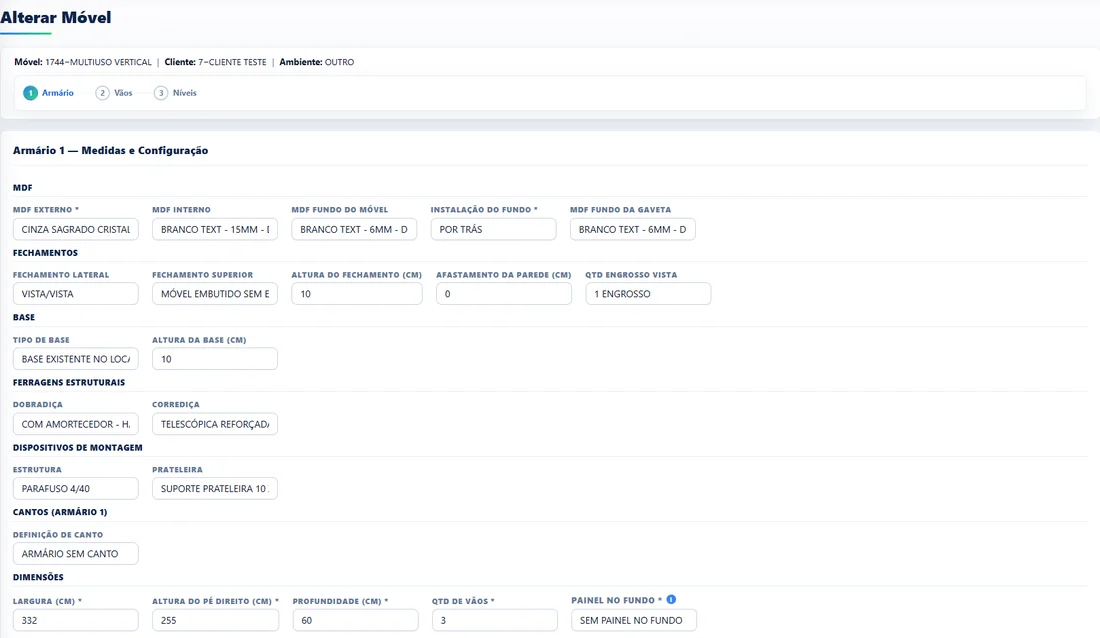Click the "7-CLIENTE TESTE" client text
The image size is (1100, 638).
232,62
